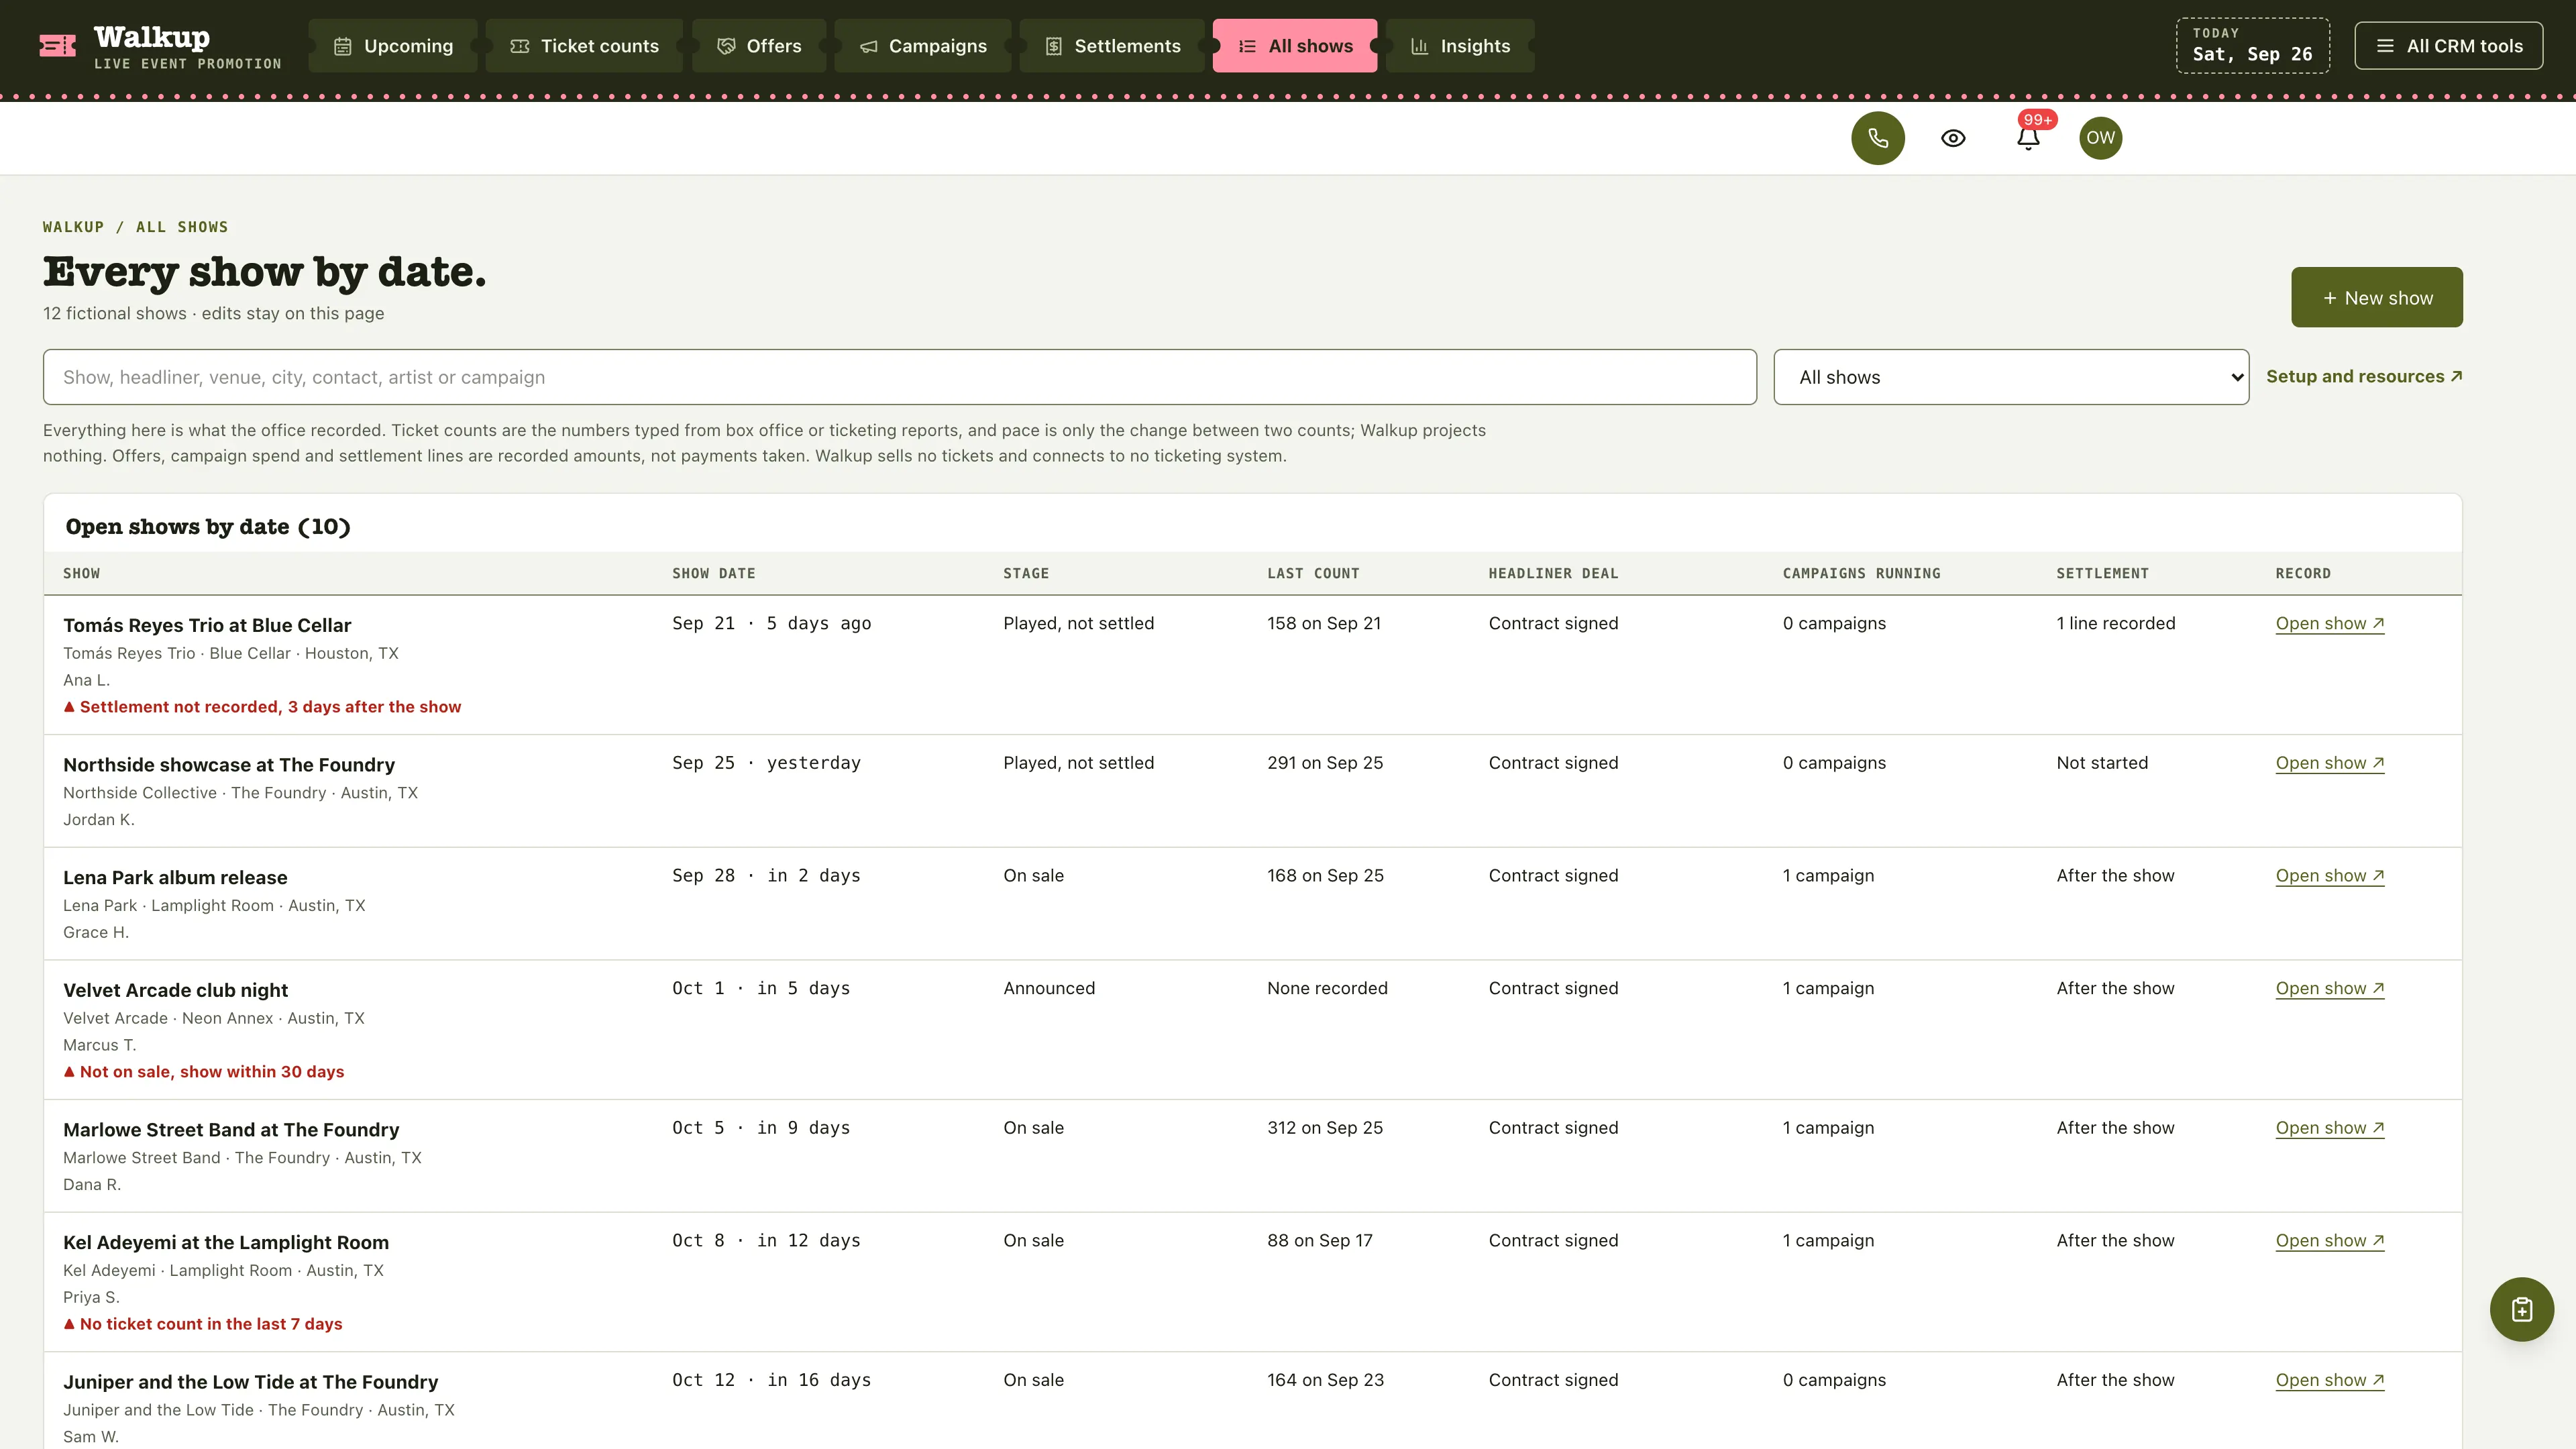2576x1449 pixels.
Task: Open show for Tomás Reyes Trio
Action: [2329, 623]
